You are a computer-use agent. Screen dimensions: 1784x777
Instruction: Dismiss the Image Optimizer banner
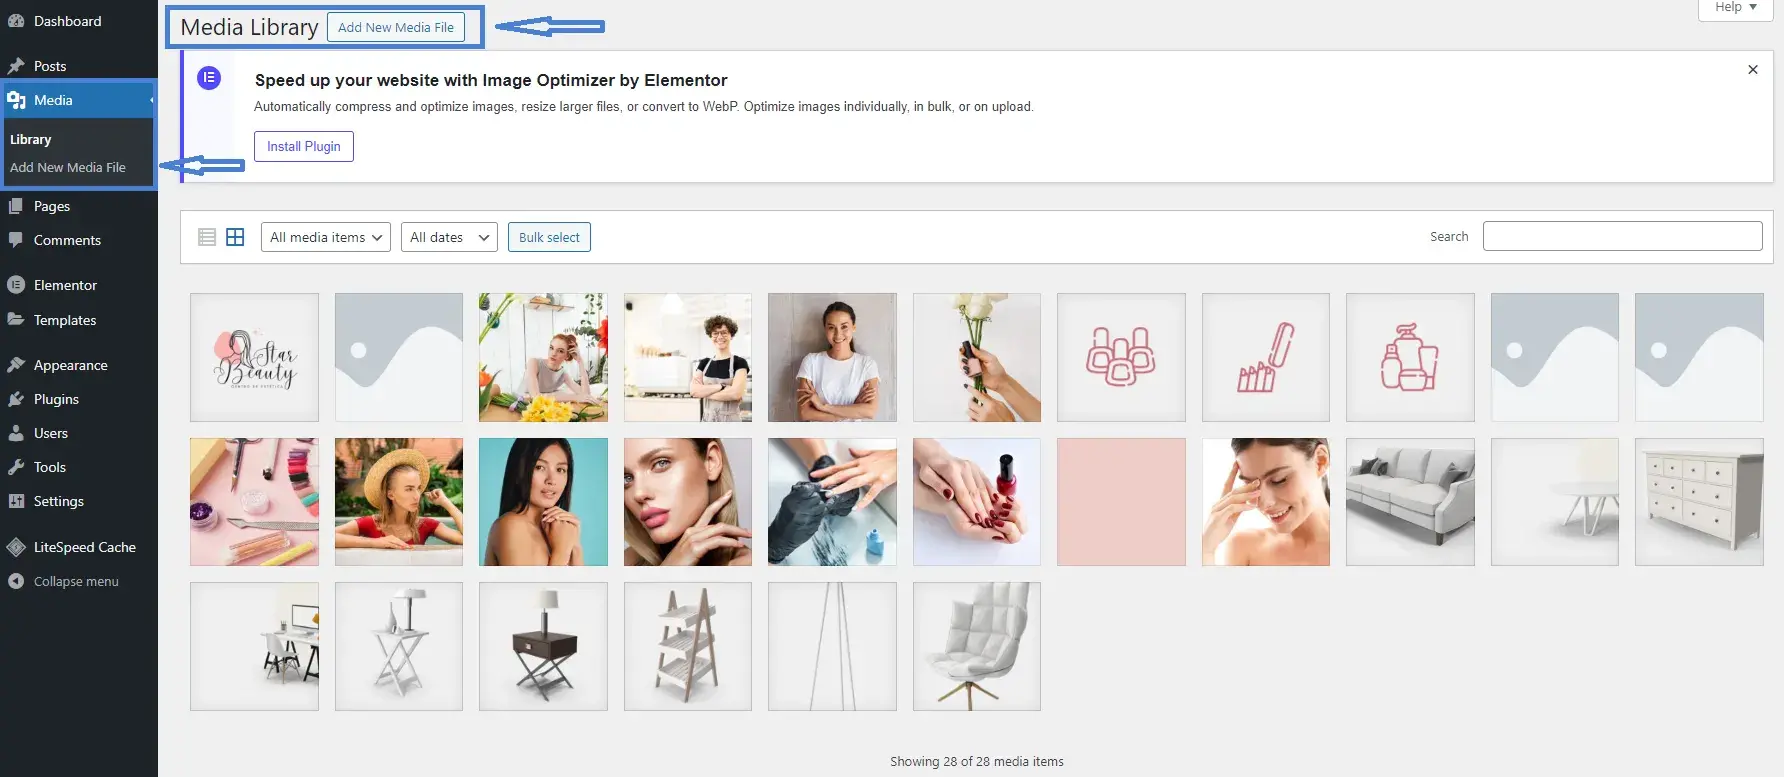click(1752, 70)
